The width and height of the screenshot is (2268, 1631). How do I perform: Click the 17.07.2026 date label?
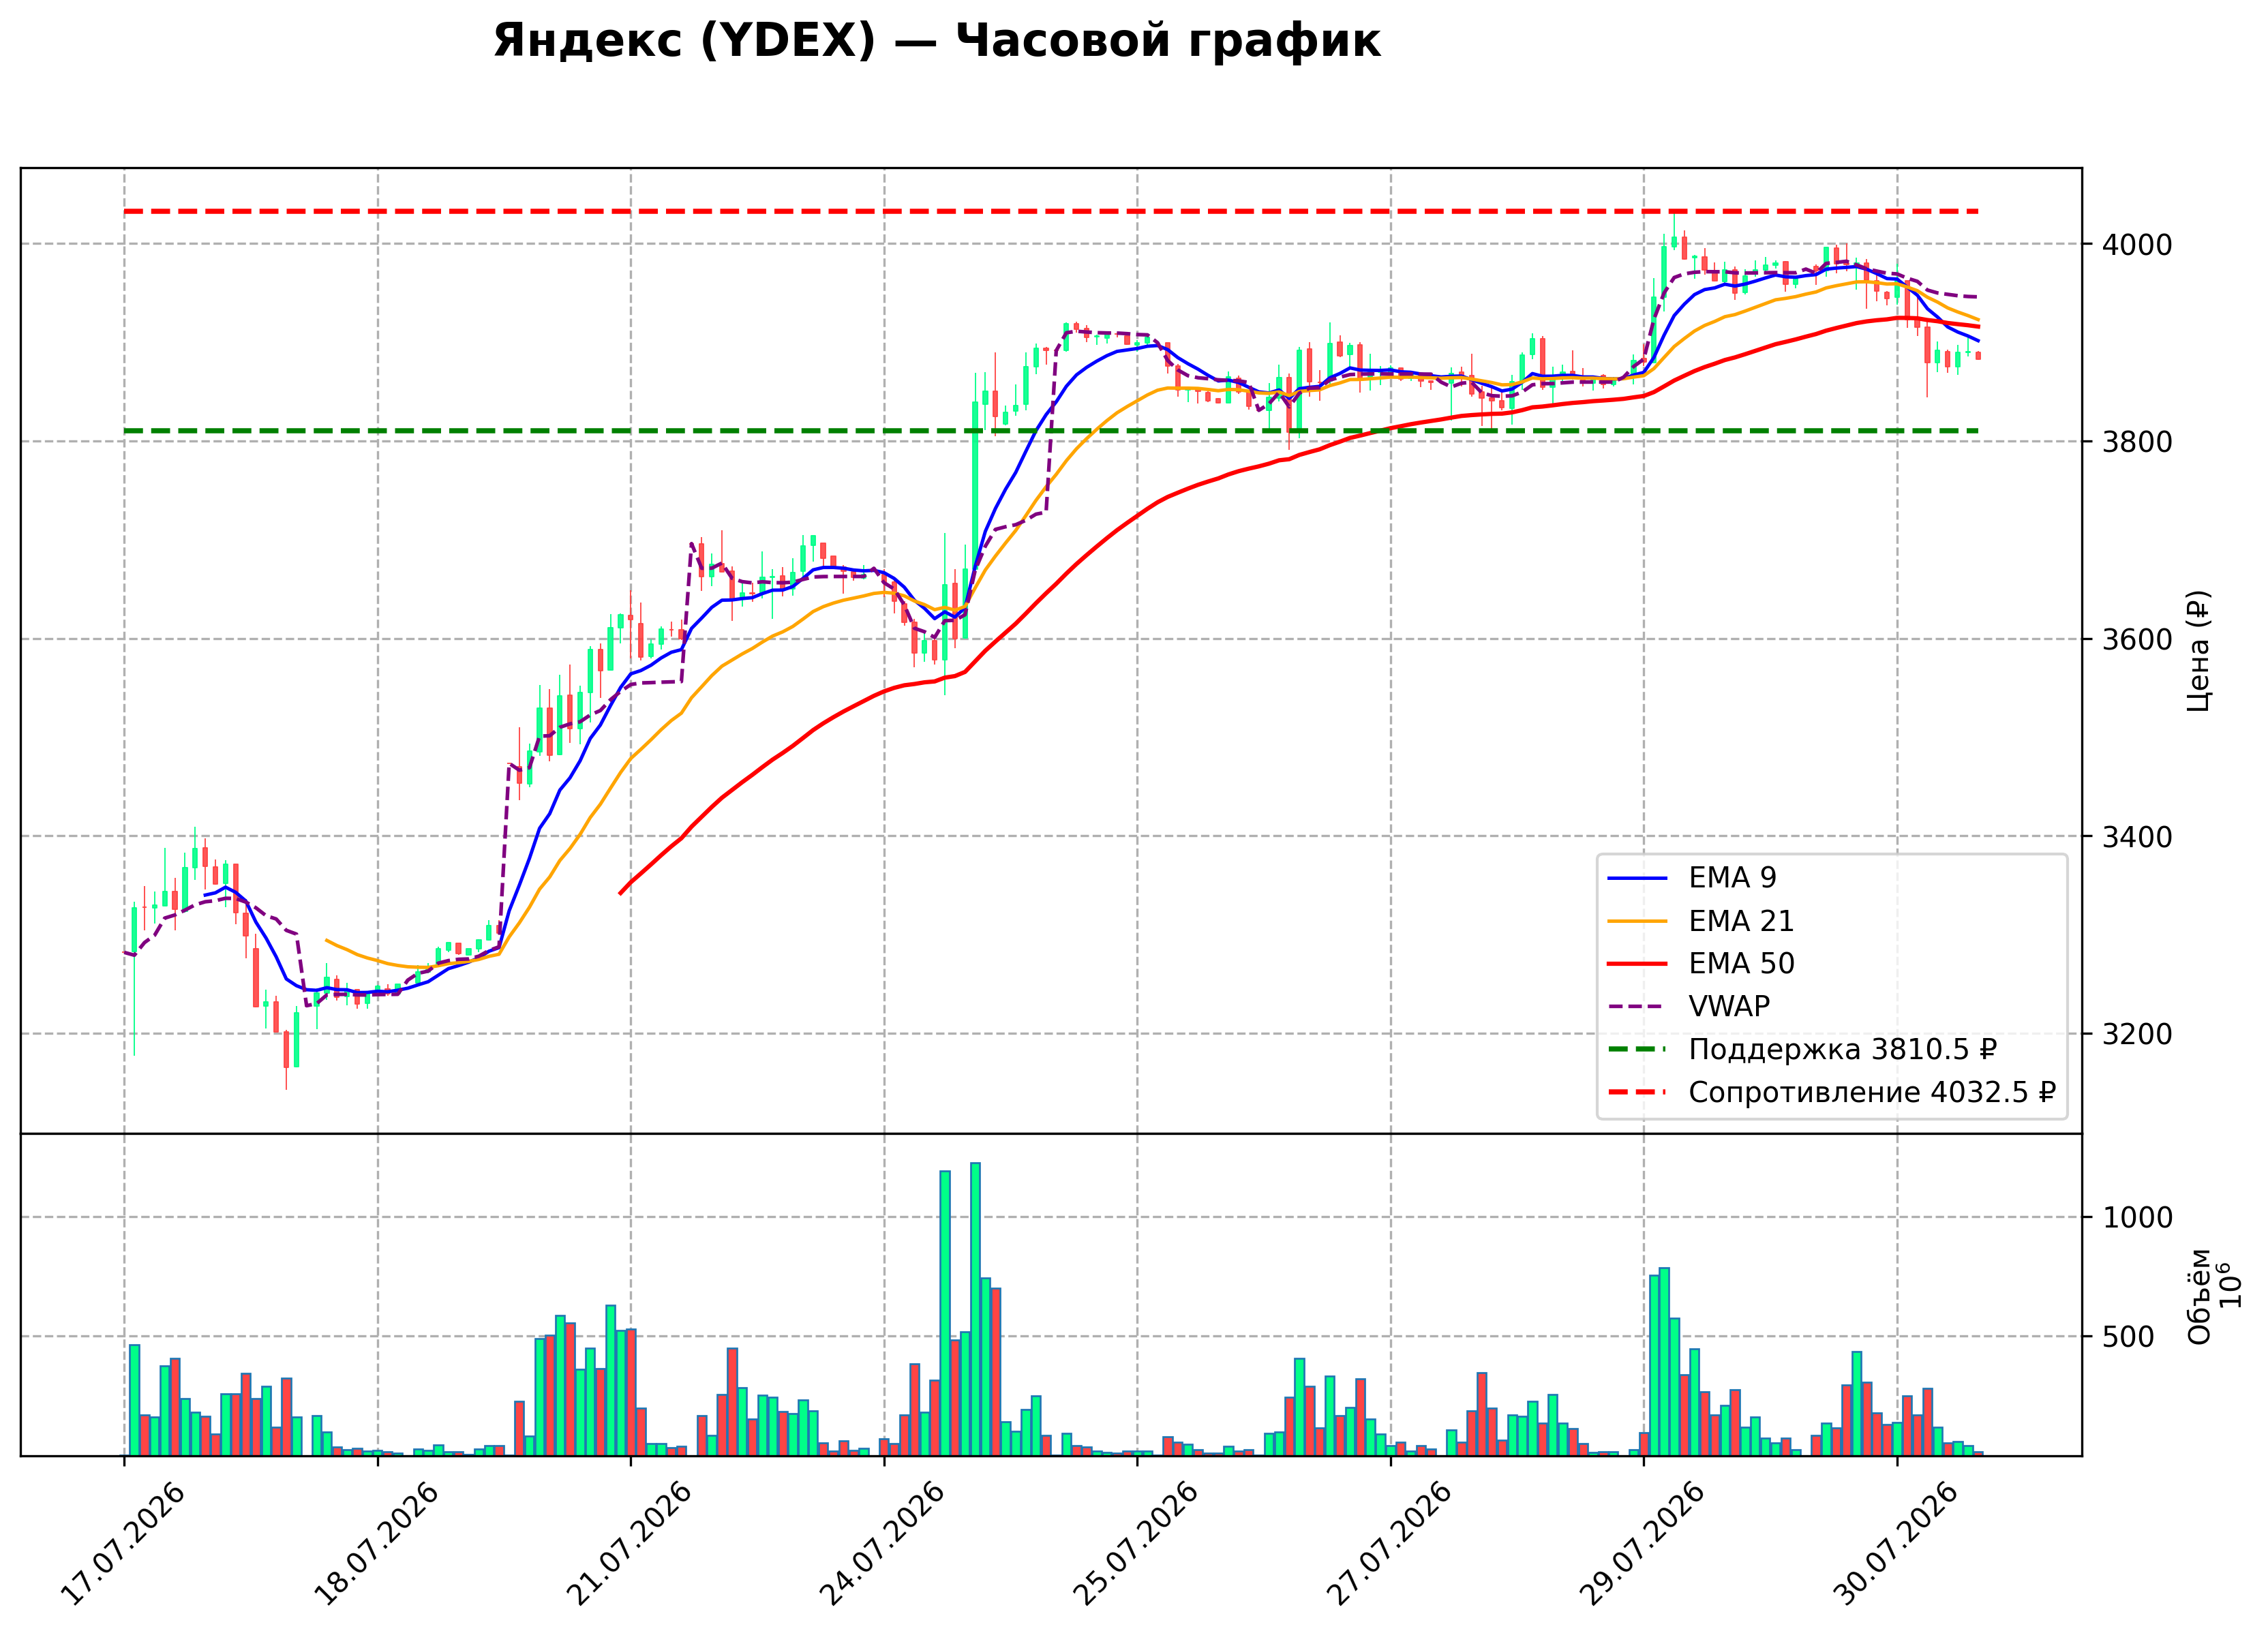(123, 1545)
